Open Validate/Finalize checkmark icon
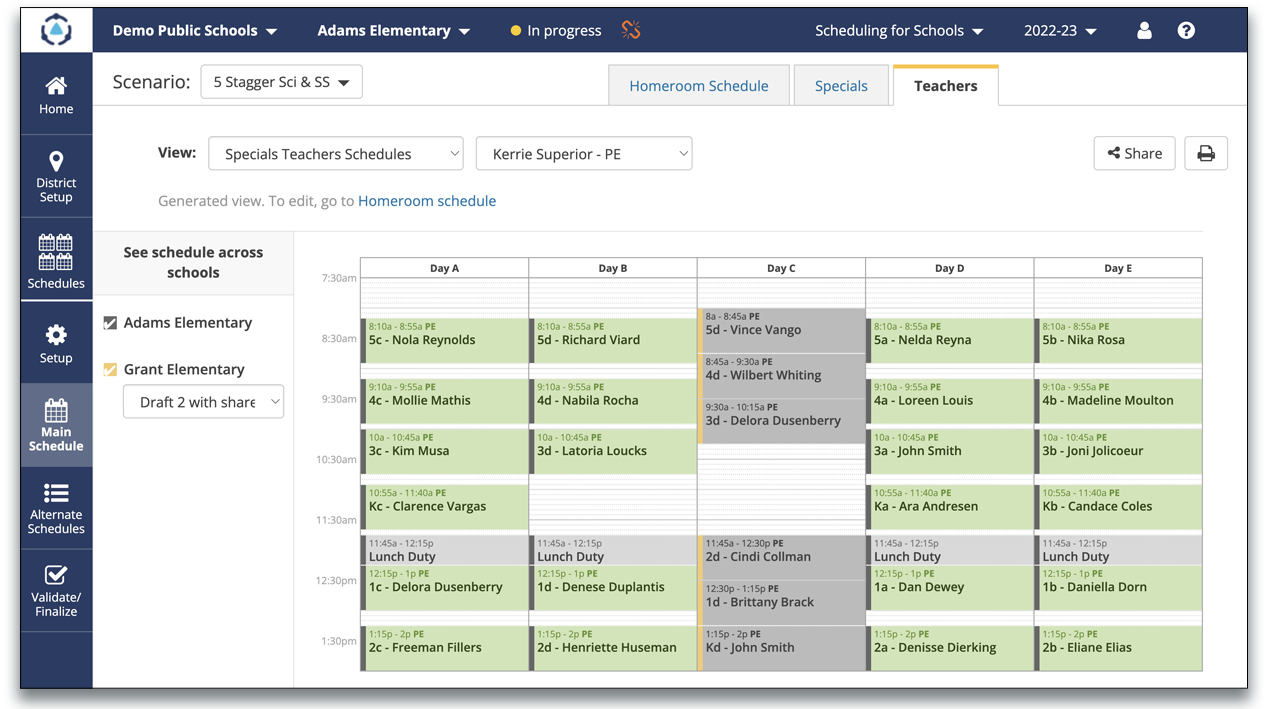 click(56, 575)
